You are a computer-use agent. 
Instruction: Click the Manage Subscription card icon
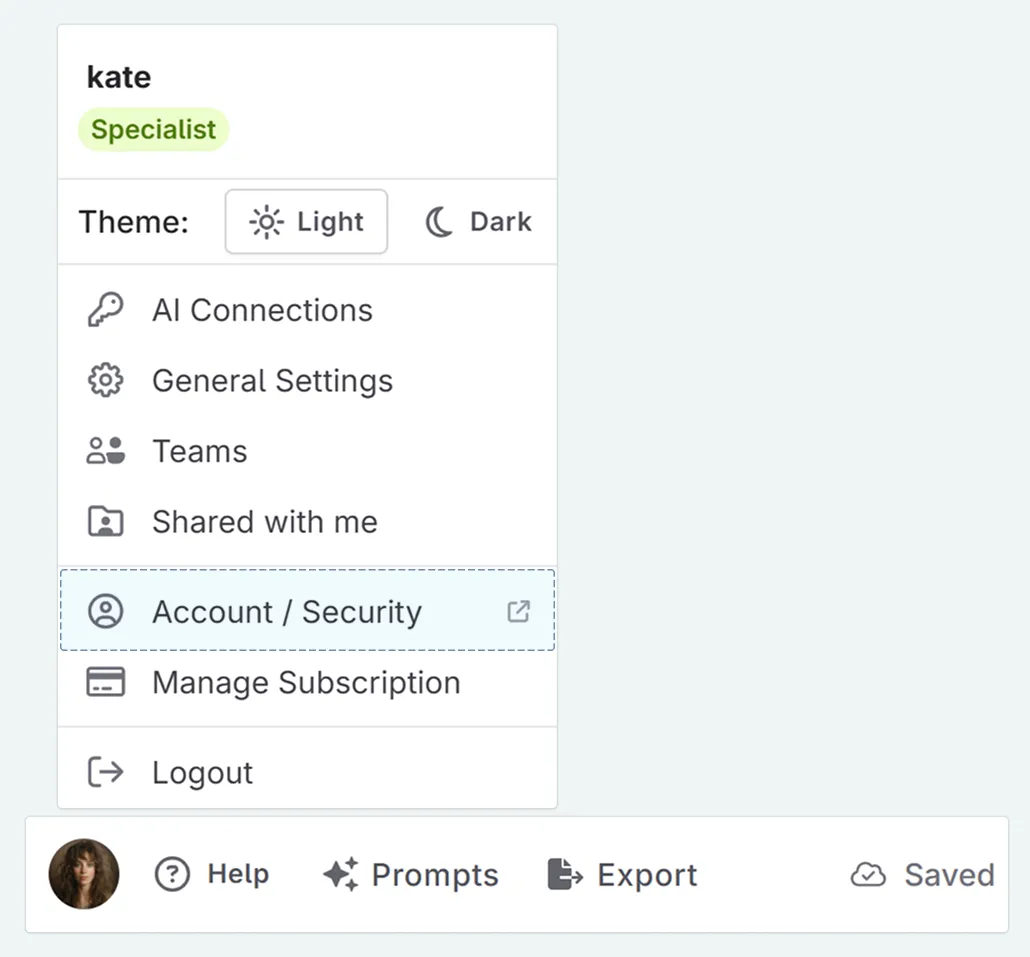105,681
